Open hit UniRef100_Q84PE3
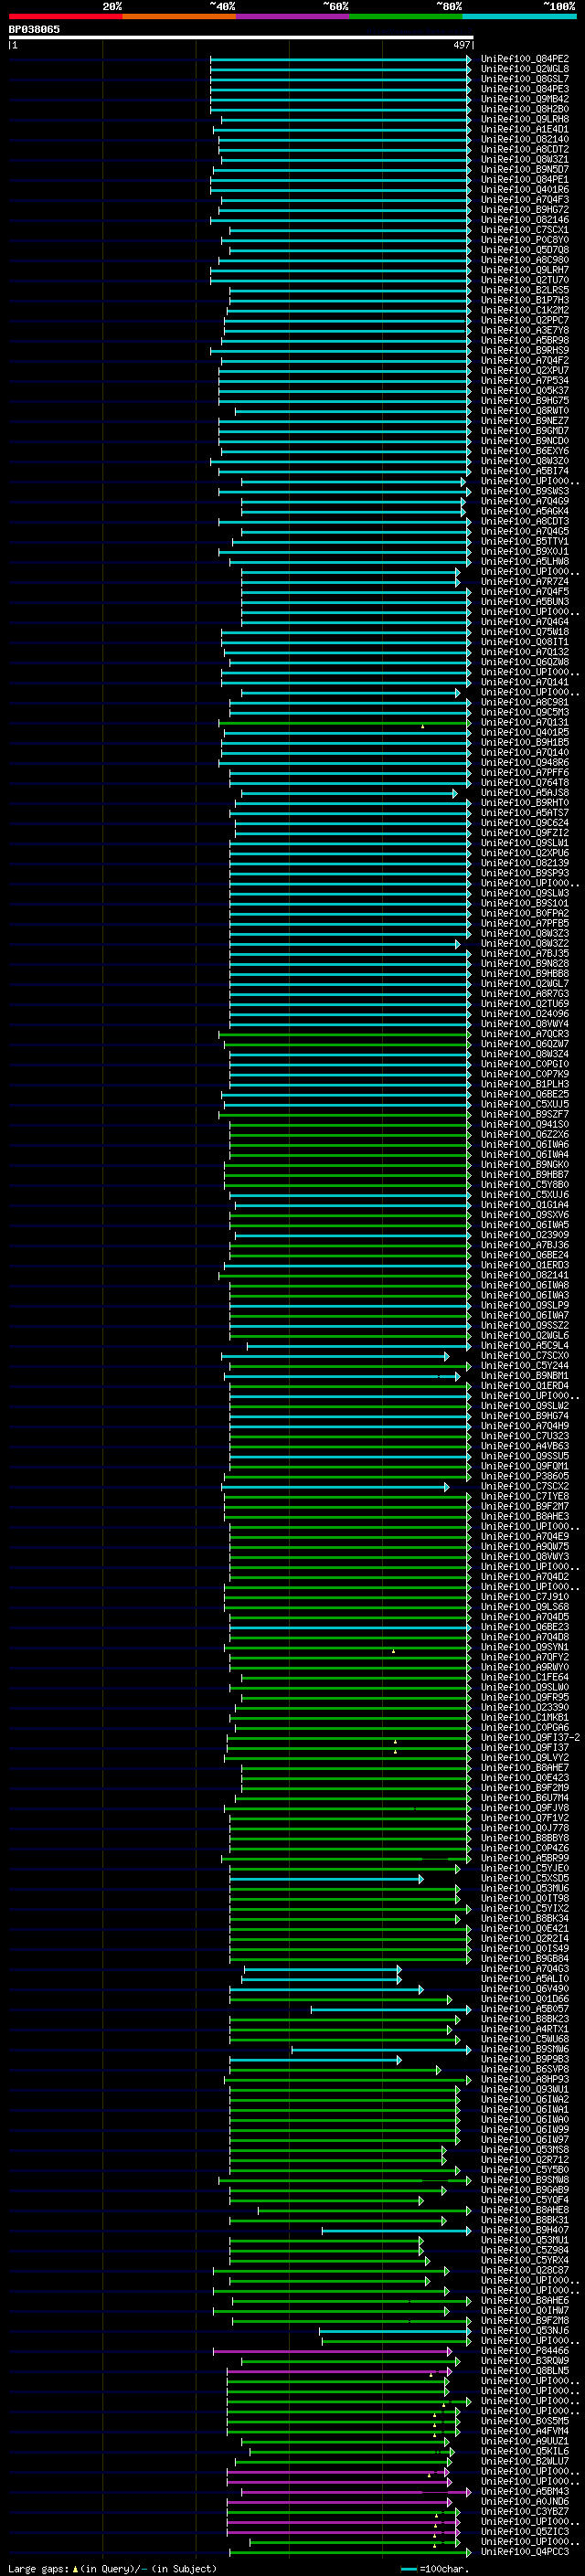The height and width of the screenshot is (2576, 585). coord(525,89)
